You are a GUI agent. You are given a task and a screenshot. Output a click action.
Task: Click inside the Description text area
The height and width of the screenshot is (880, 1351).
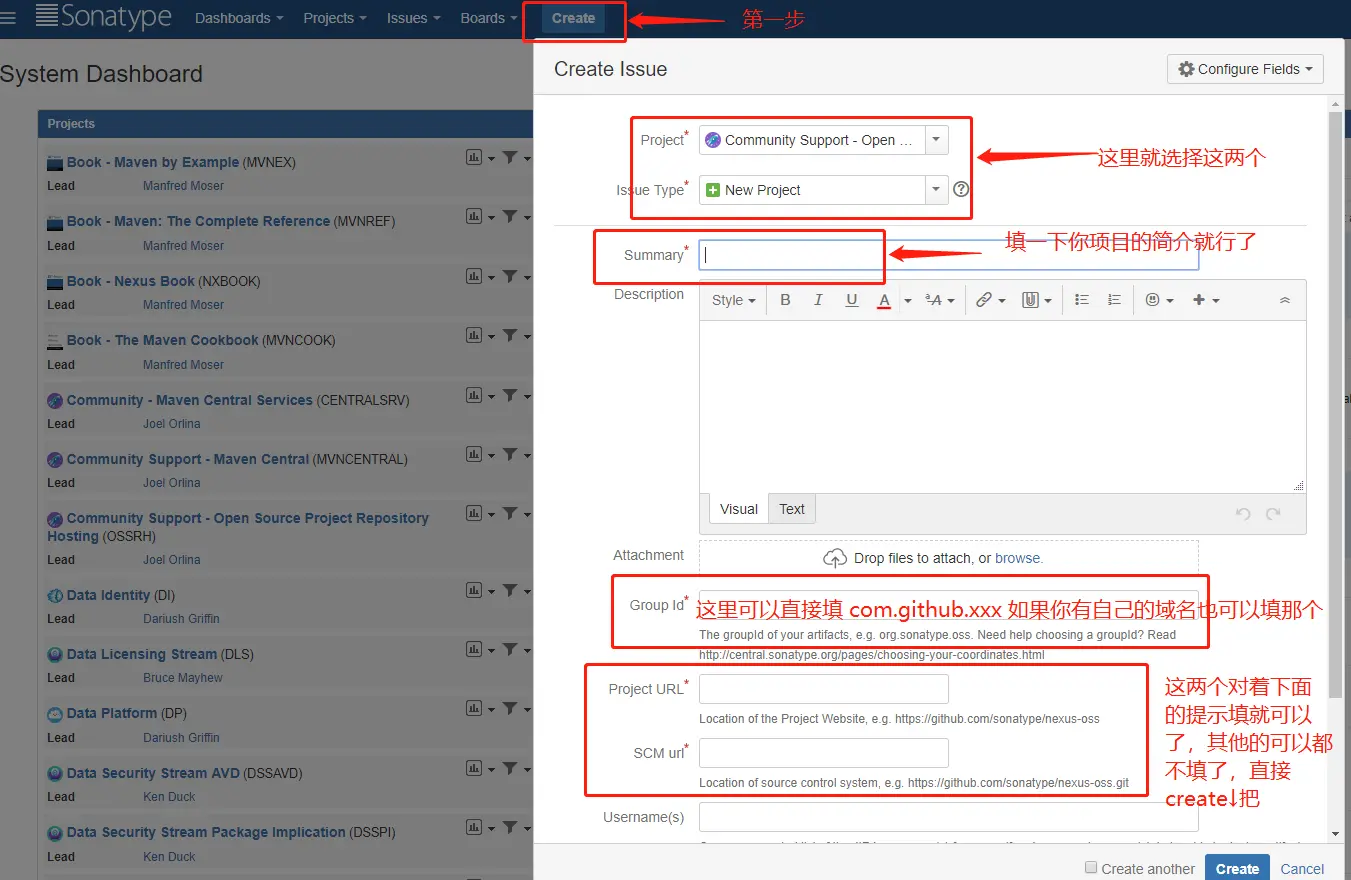click(1002, 406)
